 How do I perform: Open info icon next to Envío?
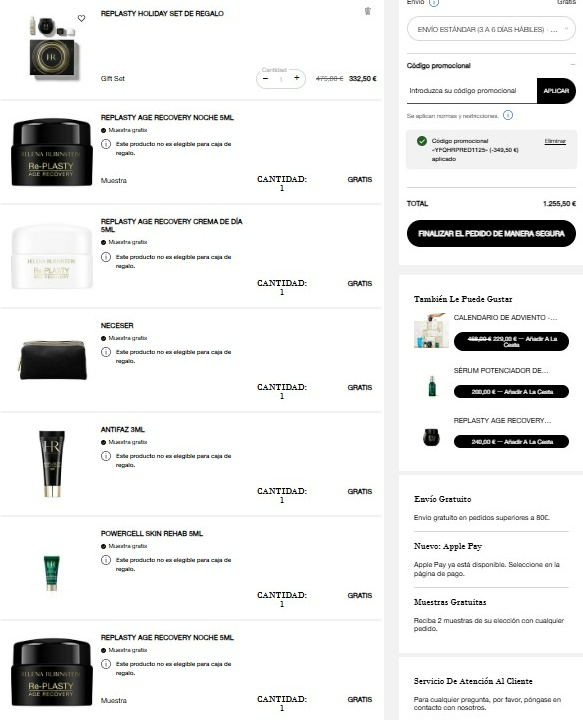click(434, 3)
